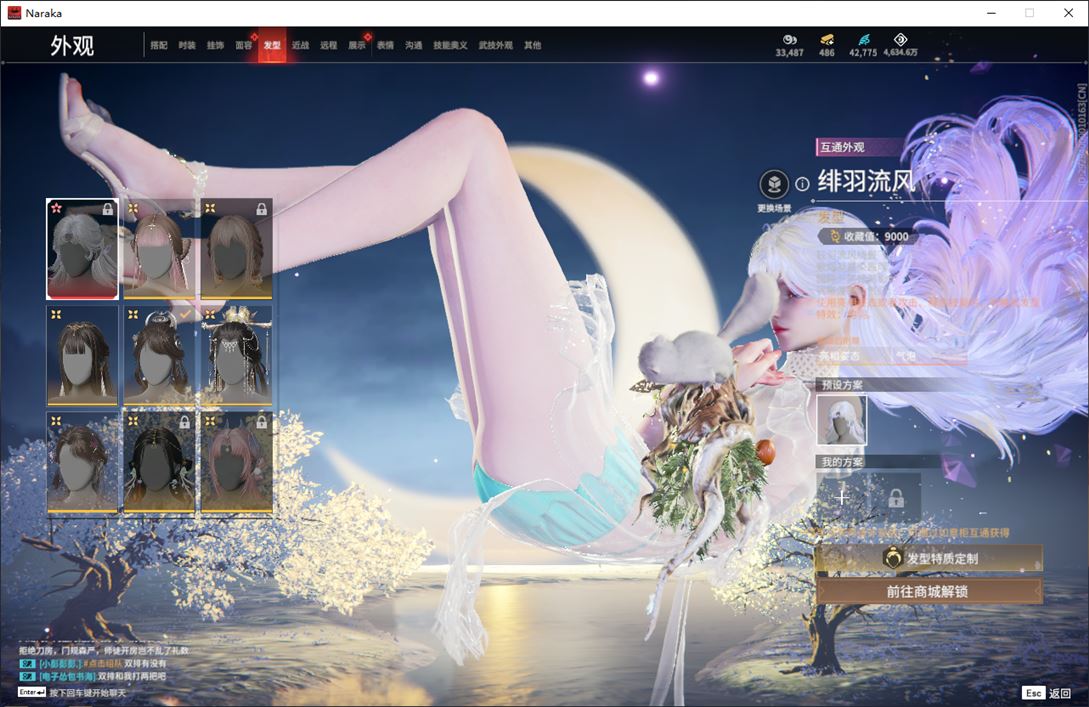Select the locked pink hairstyle in the bottom row
This screenshot has width=1089, height=707.
(236, 463)
